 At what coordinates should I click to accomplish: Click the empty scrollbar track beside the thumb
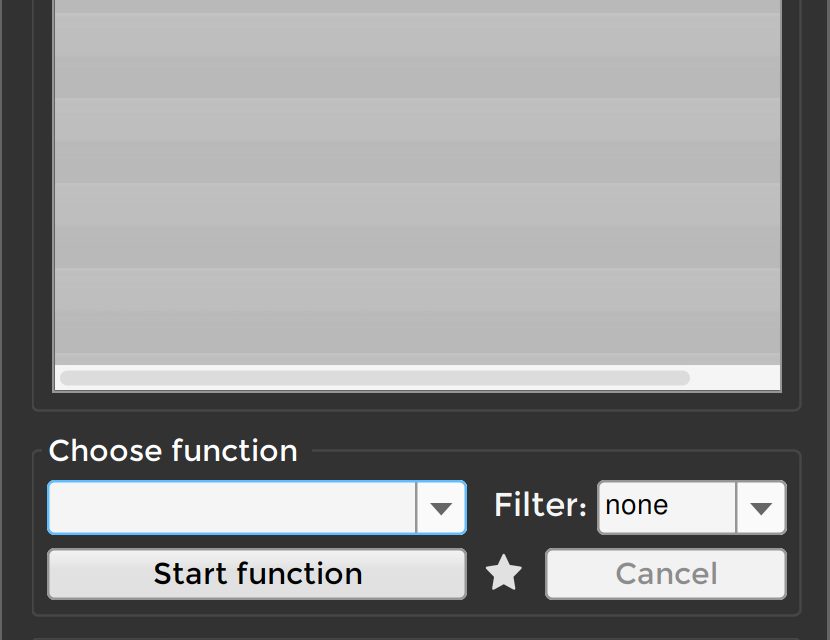tap(734, 378)
